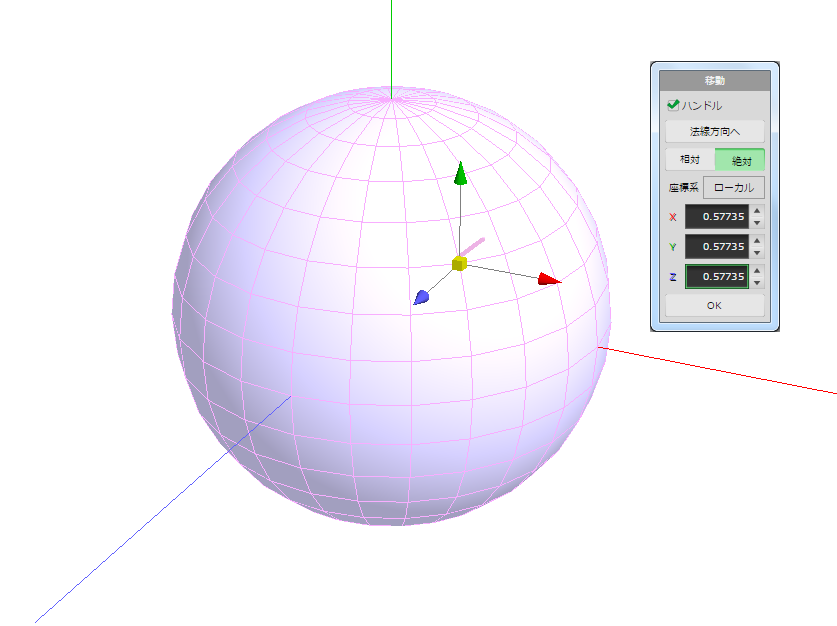This screenshot has width=837, height=626.
Task: Select the 絶対 (absolute) mode toggle
Action: point(741,160)
